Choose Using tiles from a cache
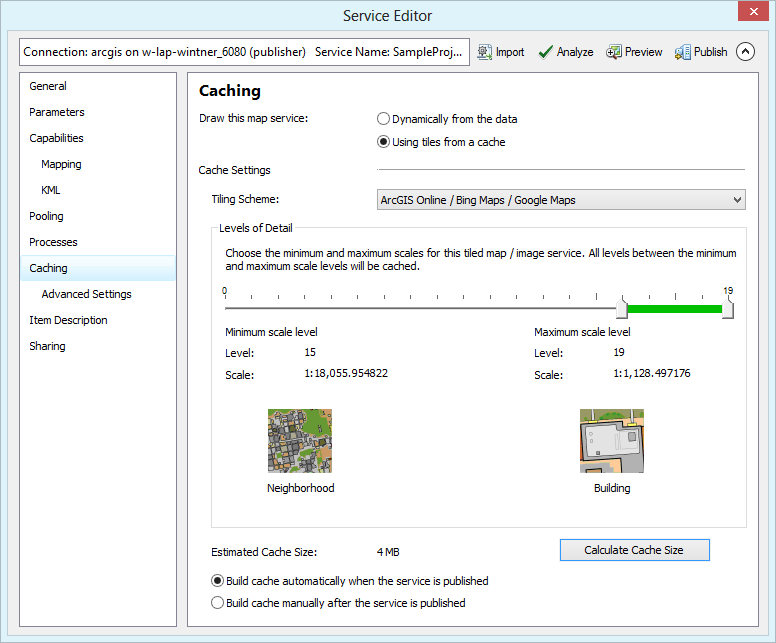776x643 pixels. [384, 142]
